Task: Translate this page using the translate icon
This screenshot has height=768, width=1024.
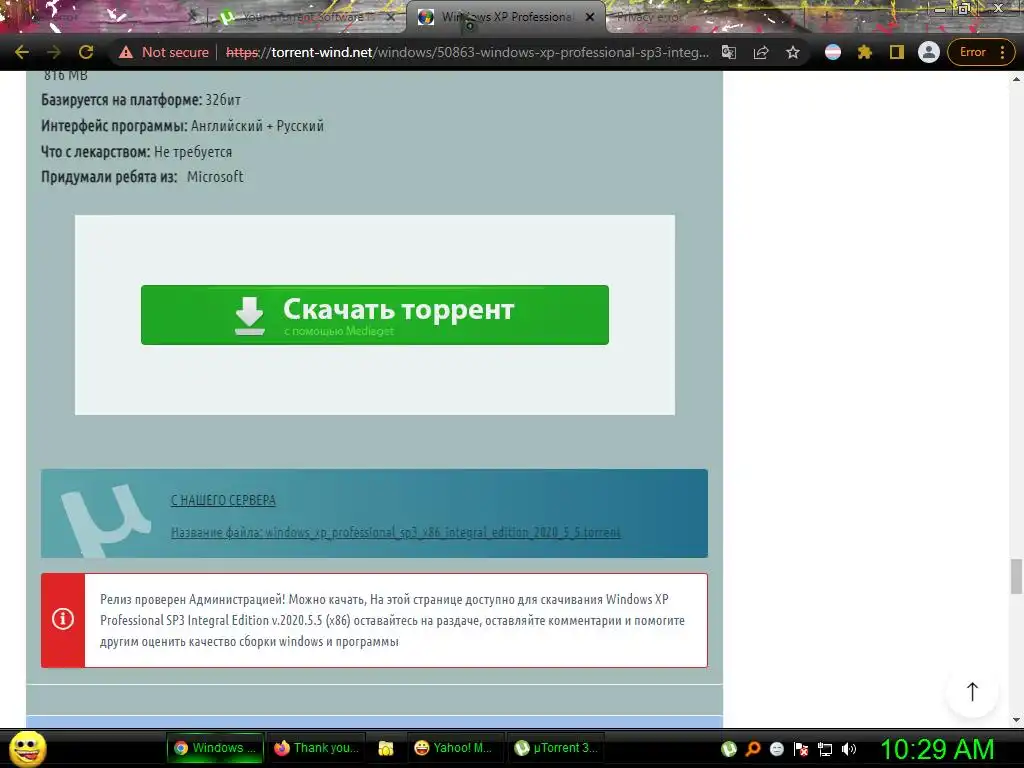Action: (x=729, y=52)
